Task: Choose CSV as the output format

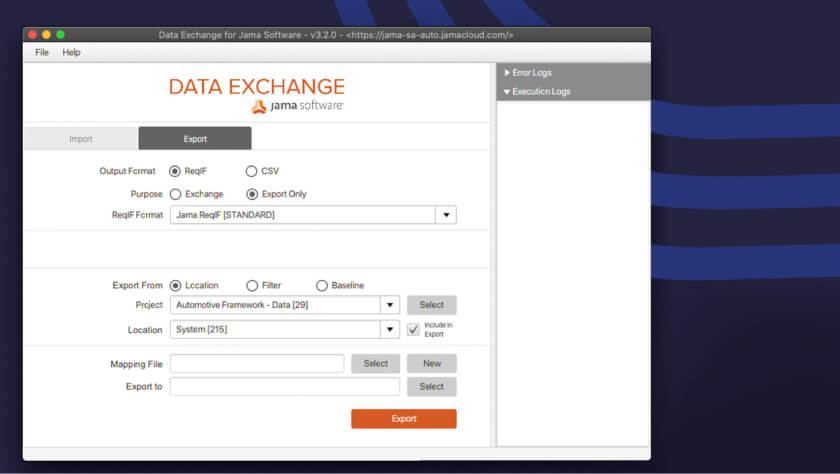Action: click(251, 171)
